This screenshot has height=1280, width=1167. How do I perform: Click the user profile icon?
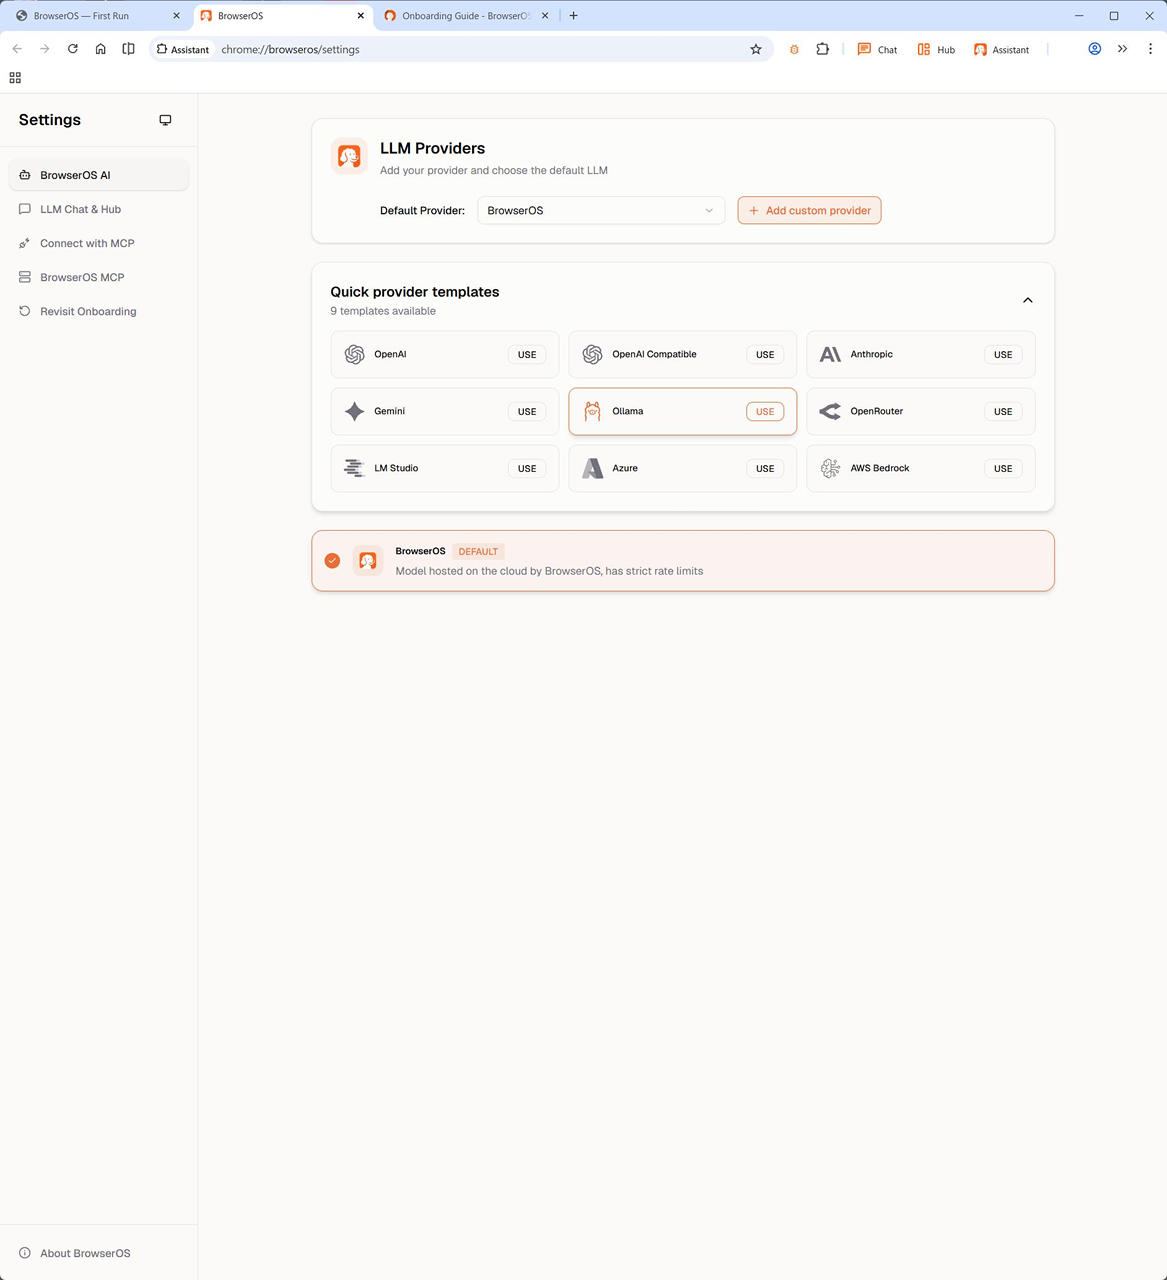pyautogui.click(x=1094, y=49)
